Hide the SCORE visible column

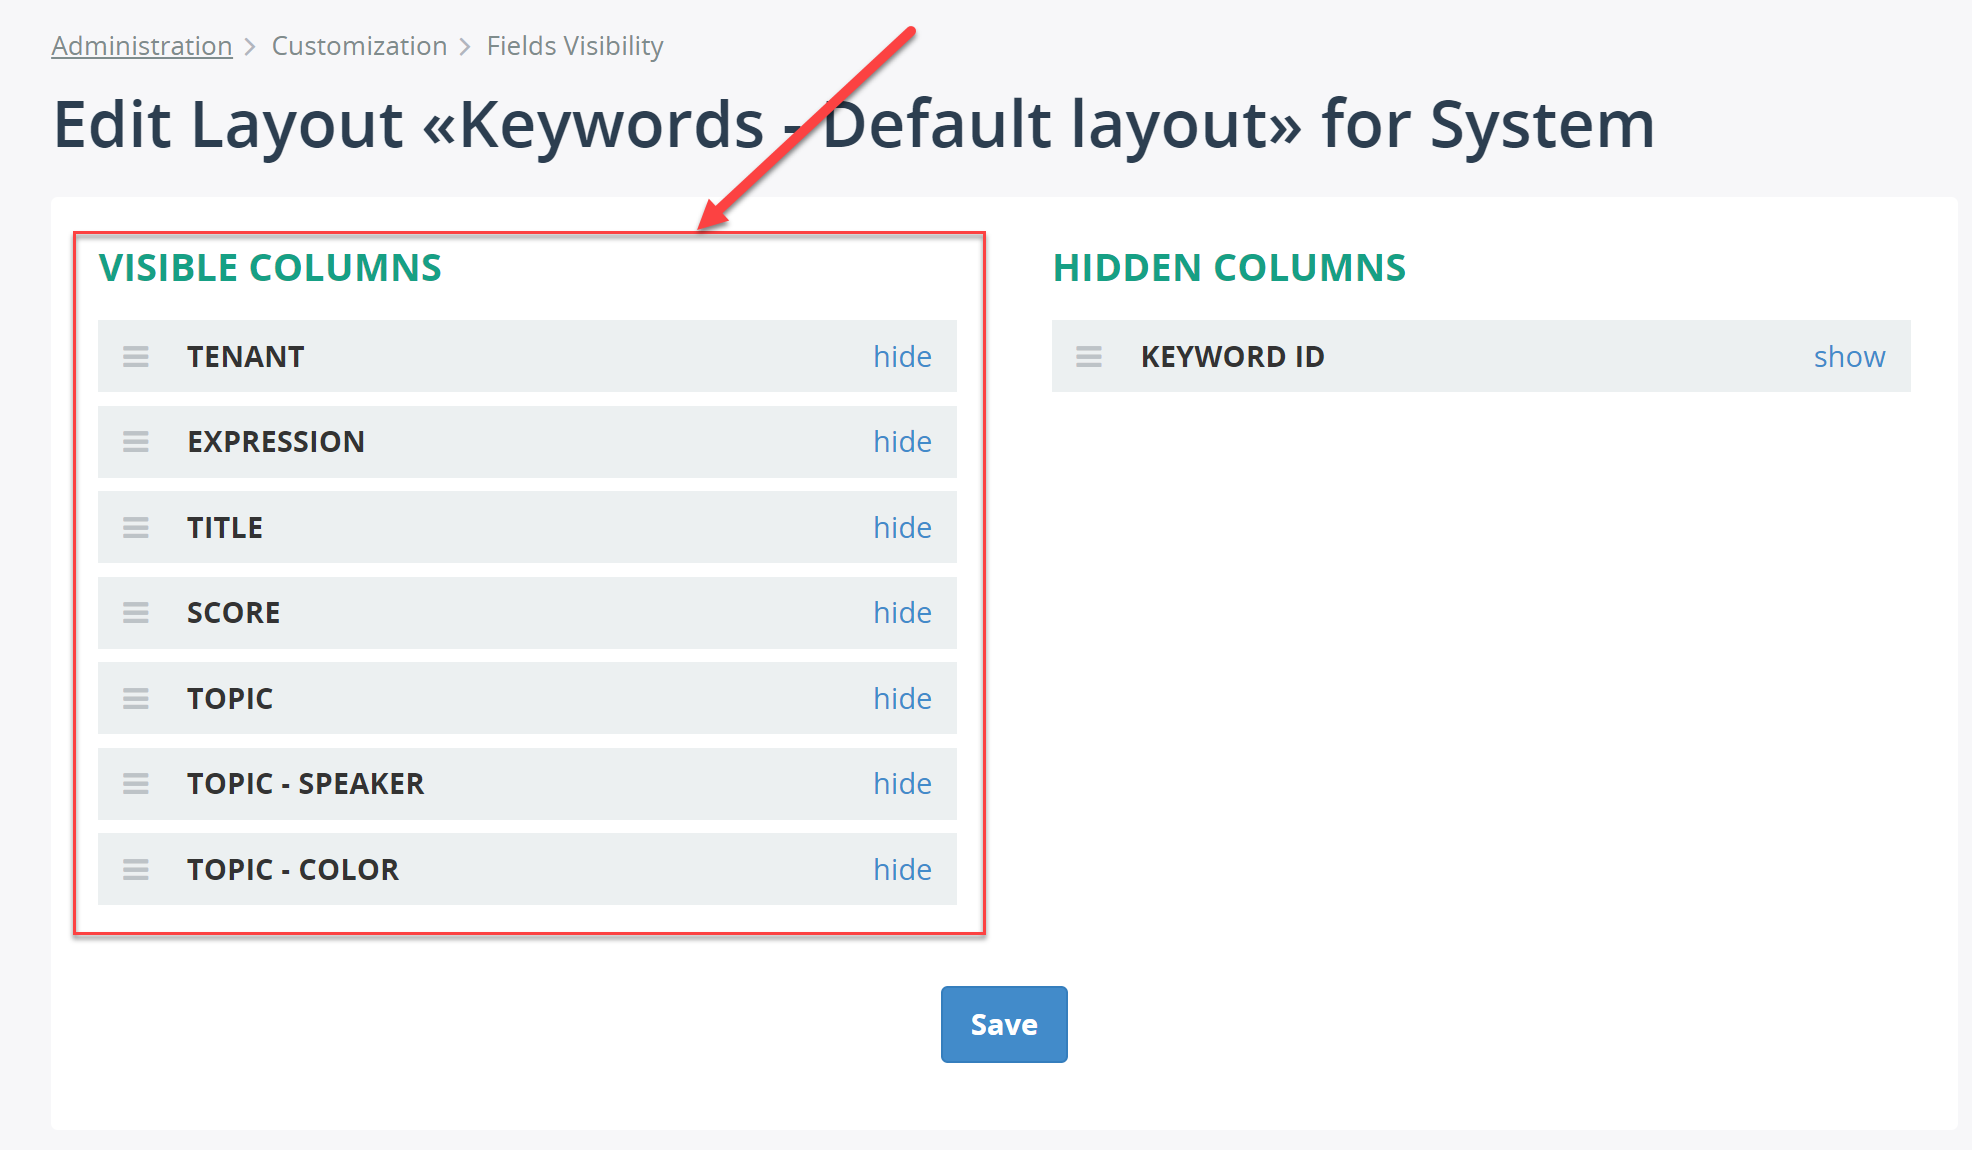[902, 611]
